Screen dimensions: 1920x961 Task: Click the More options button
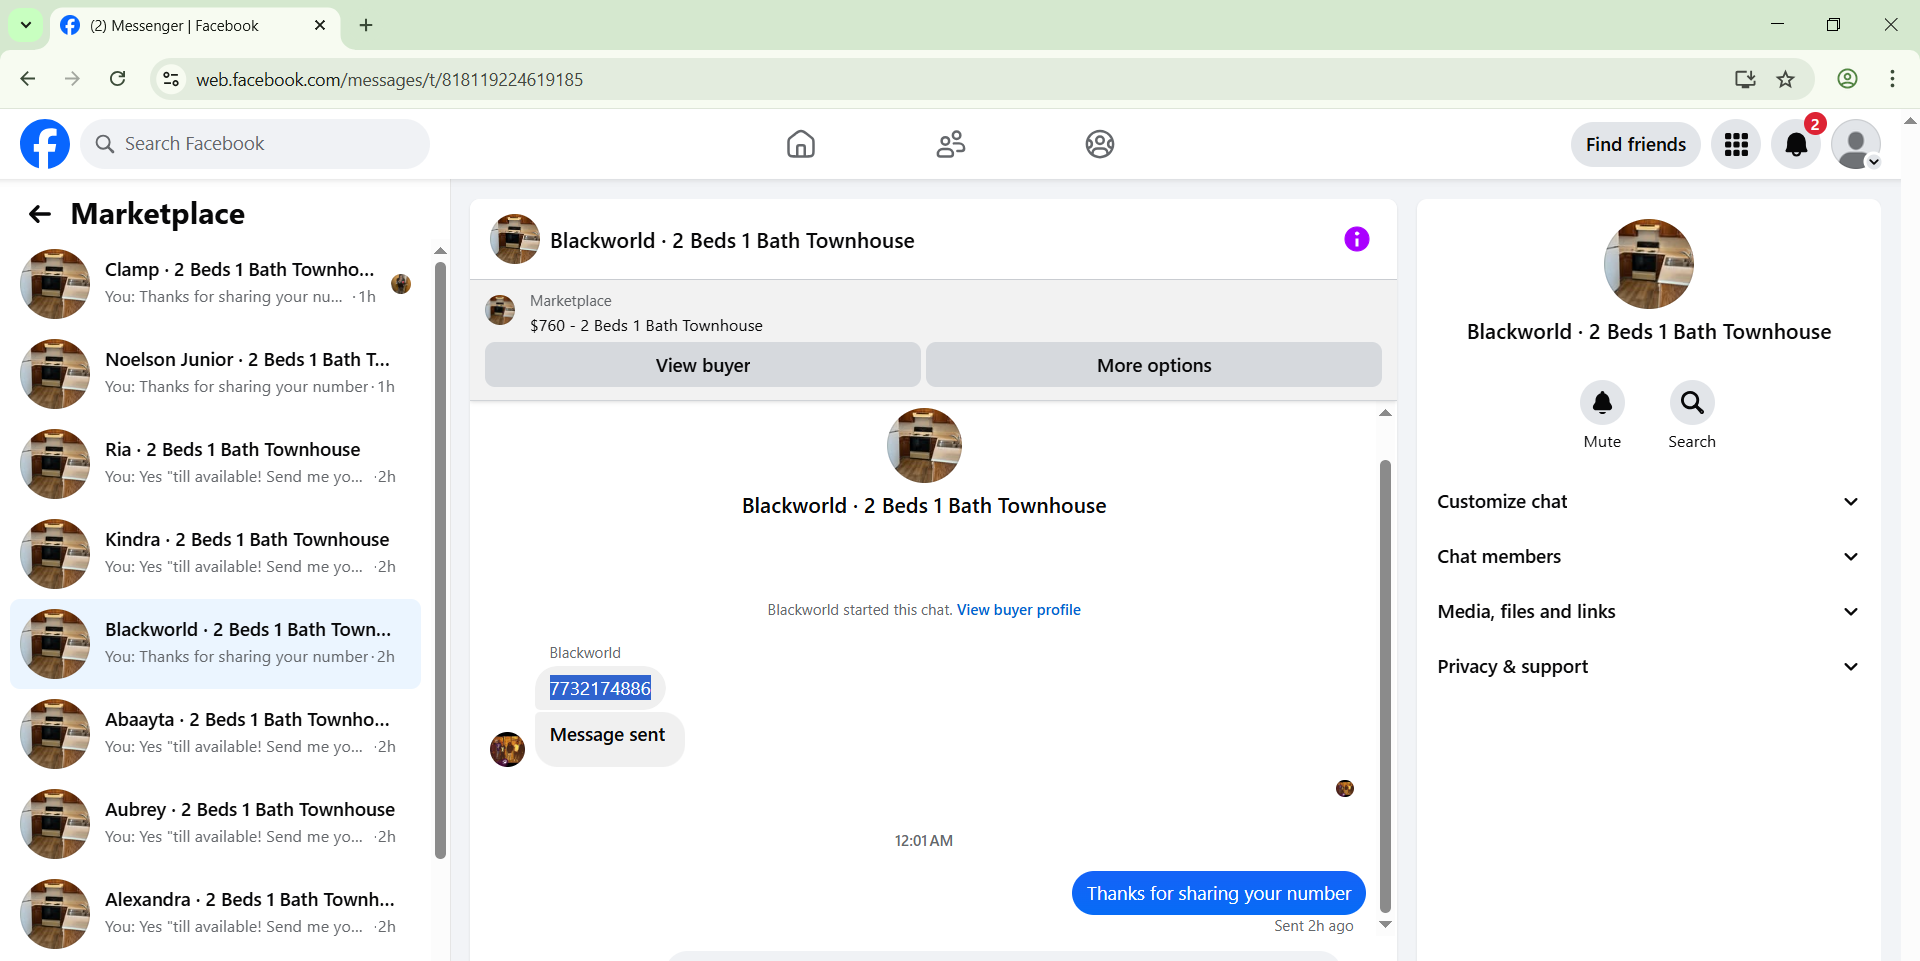[x=1154, y=365]
